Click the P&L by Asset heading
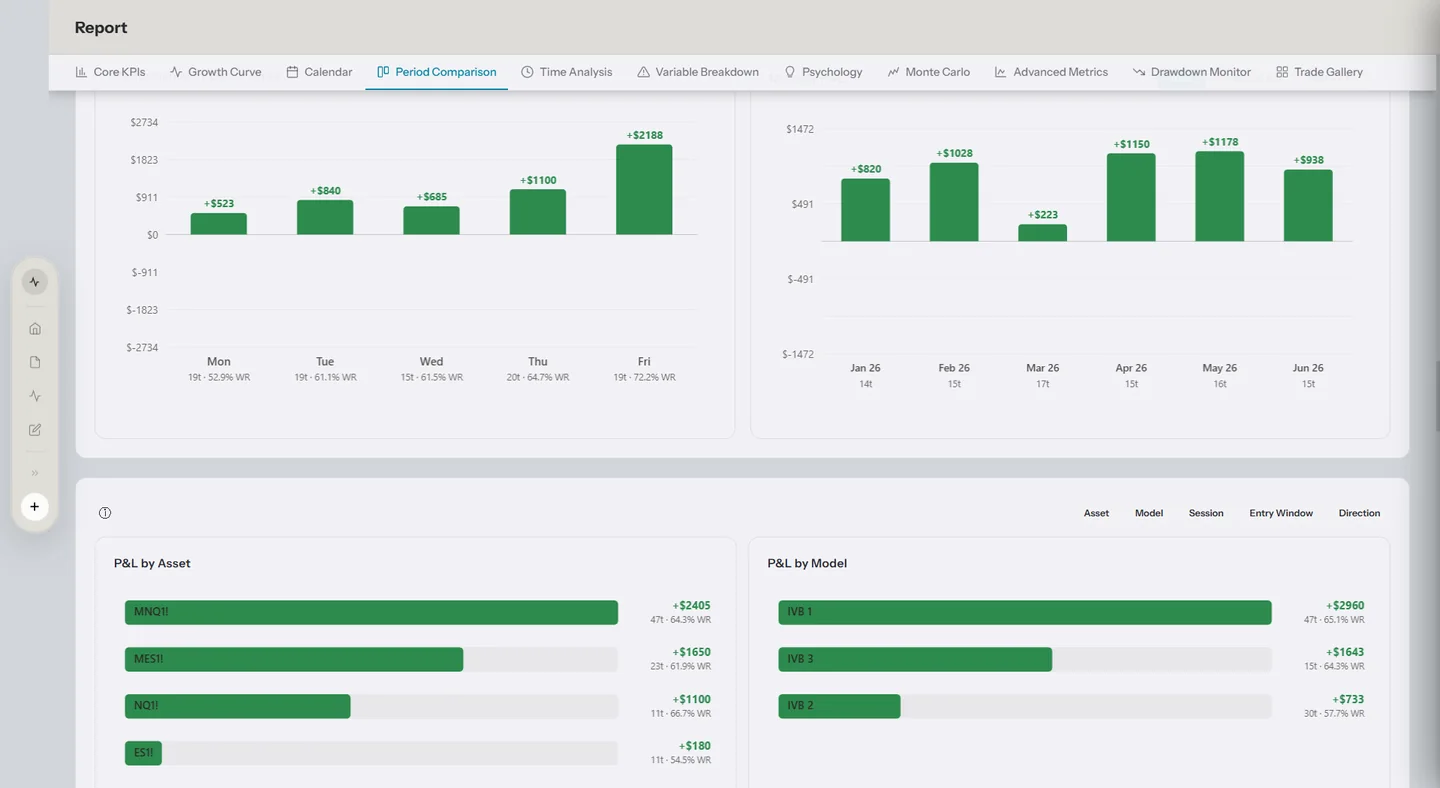The image size is (1440, 788). coord(152,563)
